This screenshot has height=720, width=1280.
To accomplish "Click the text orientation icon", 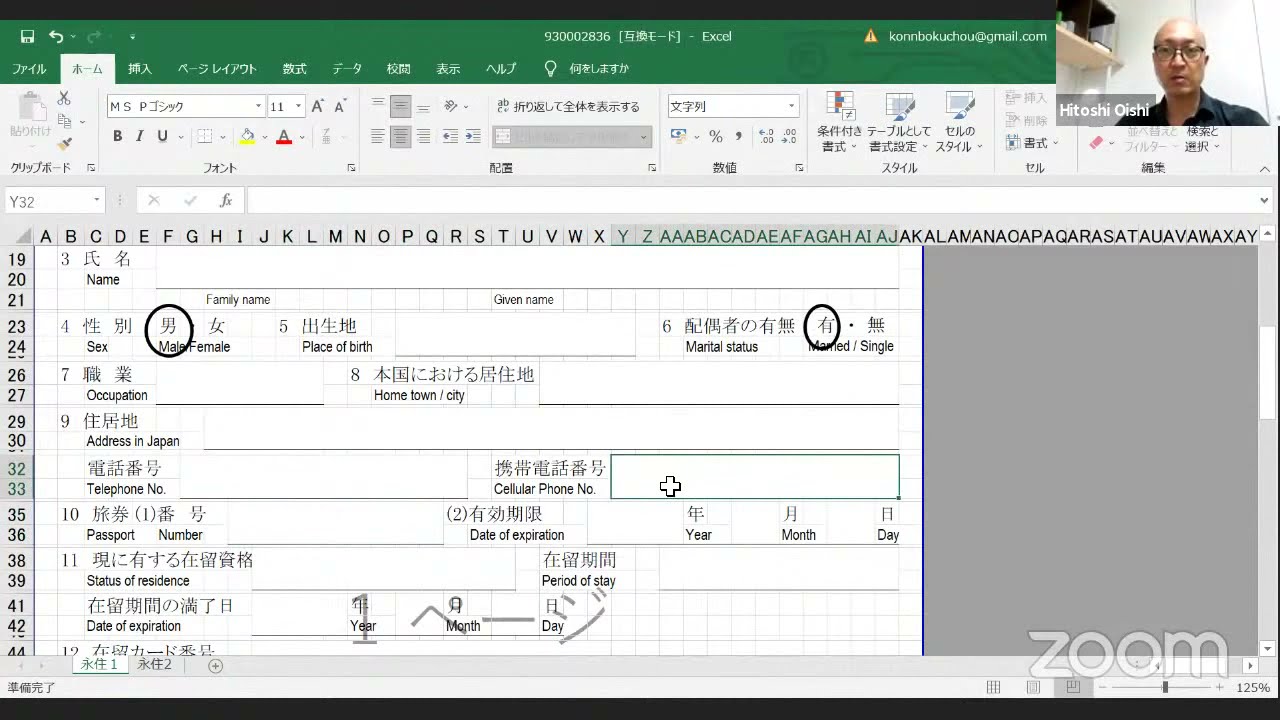I will coord(451,106).
